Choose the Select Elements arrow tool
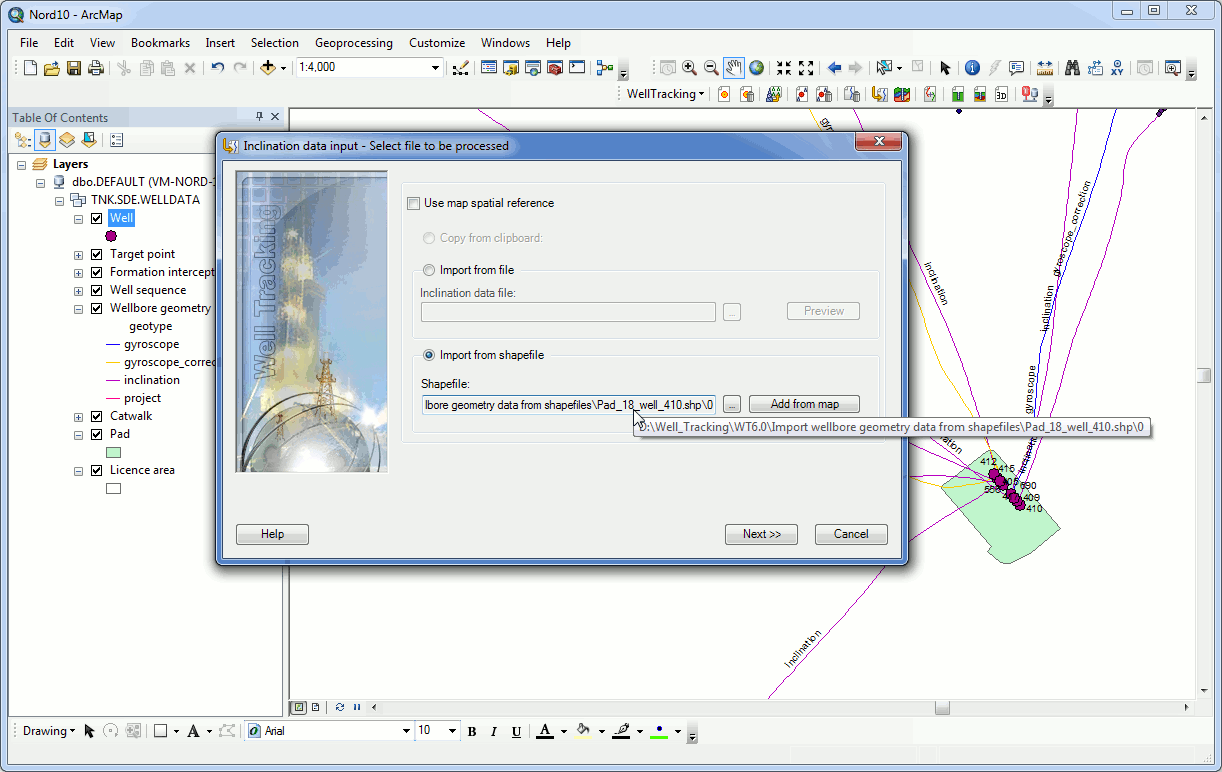Viewport: 1222px width, 772px height. click(x=945, y=68)
